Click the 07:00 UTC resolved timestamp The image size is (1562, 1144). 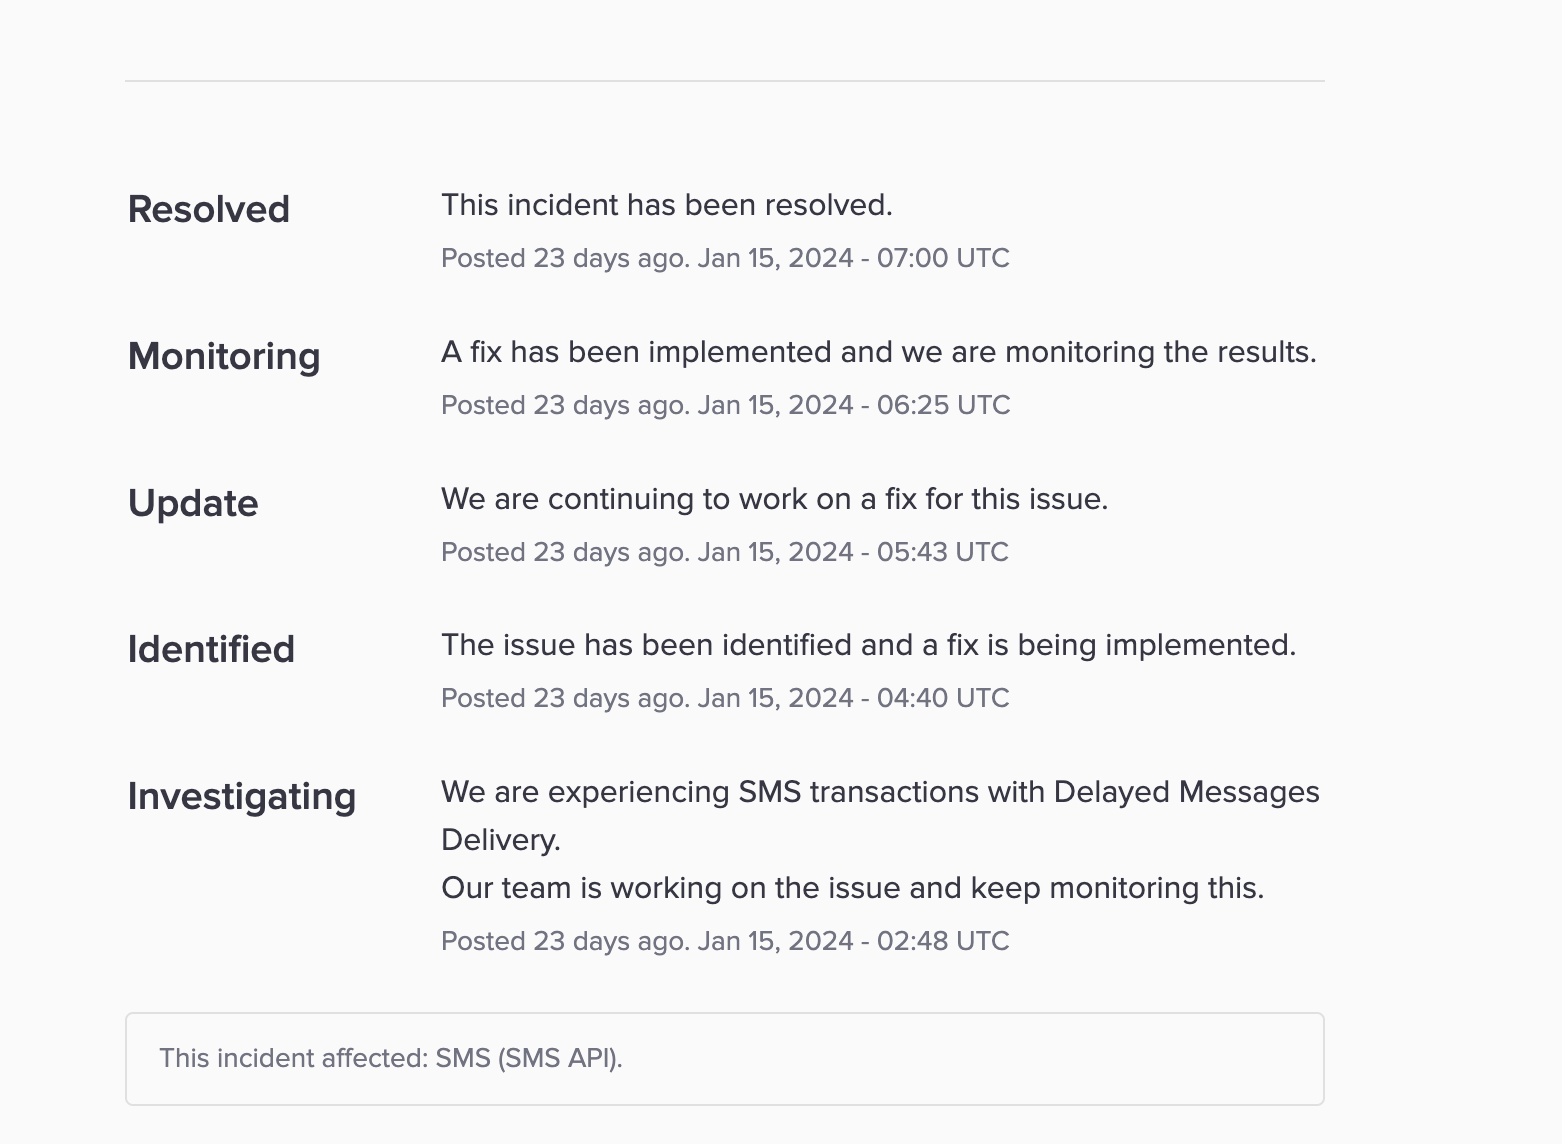point(725,258)
